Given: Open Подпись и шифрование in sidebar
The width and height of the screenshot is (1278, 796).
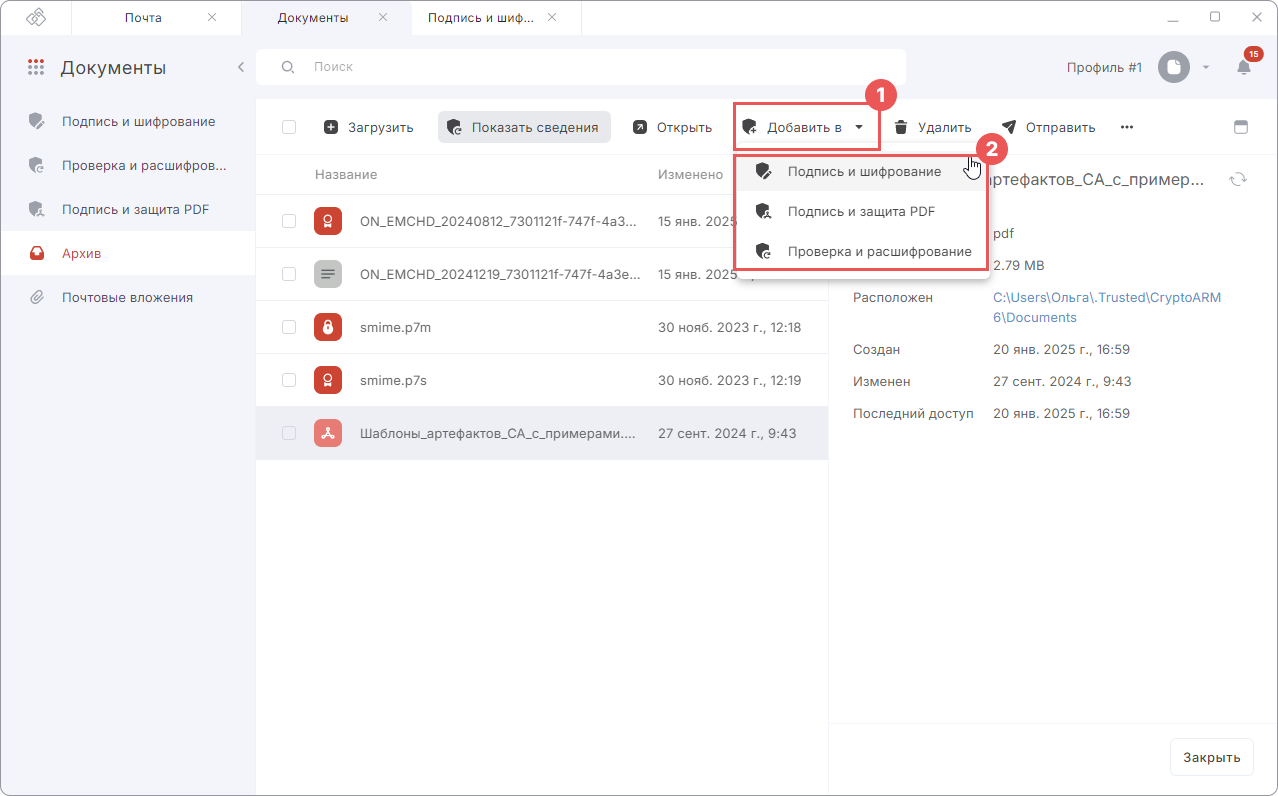Looking at the screenshot, I should point(128,121).
